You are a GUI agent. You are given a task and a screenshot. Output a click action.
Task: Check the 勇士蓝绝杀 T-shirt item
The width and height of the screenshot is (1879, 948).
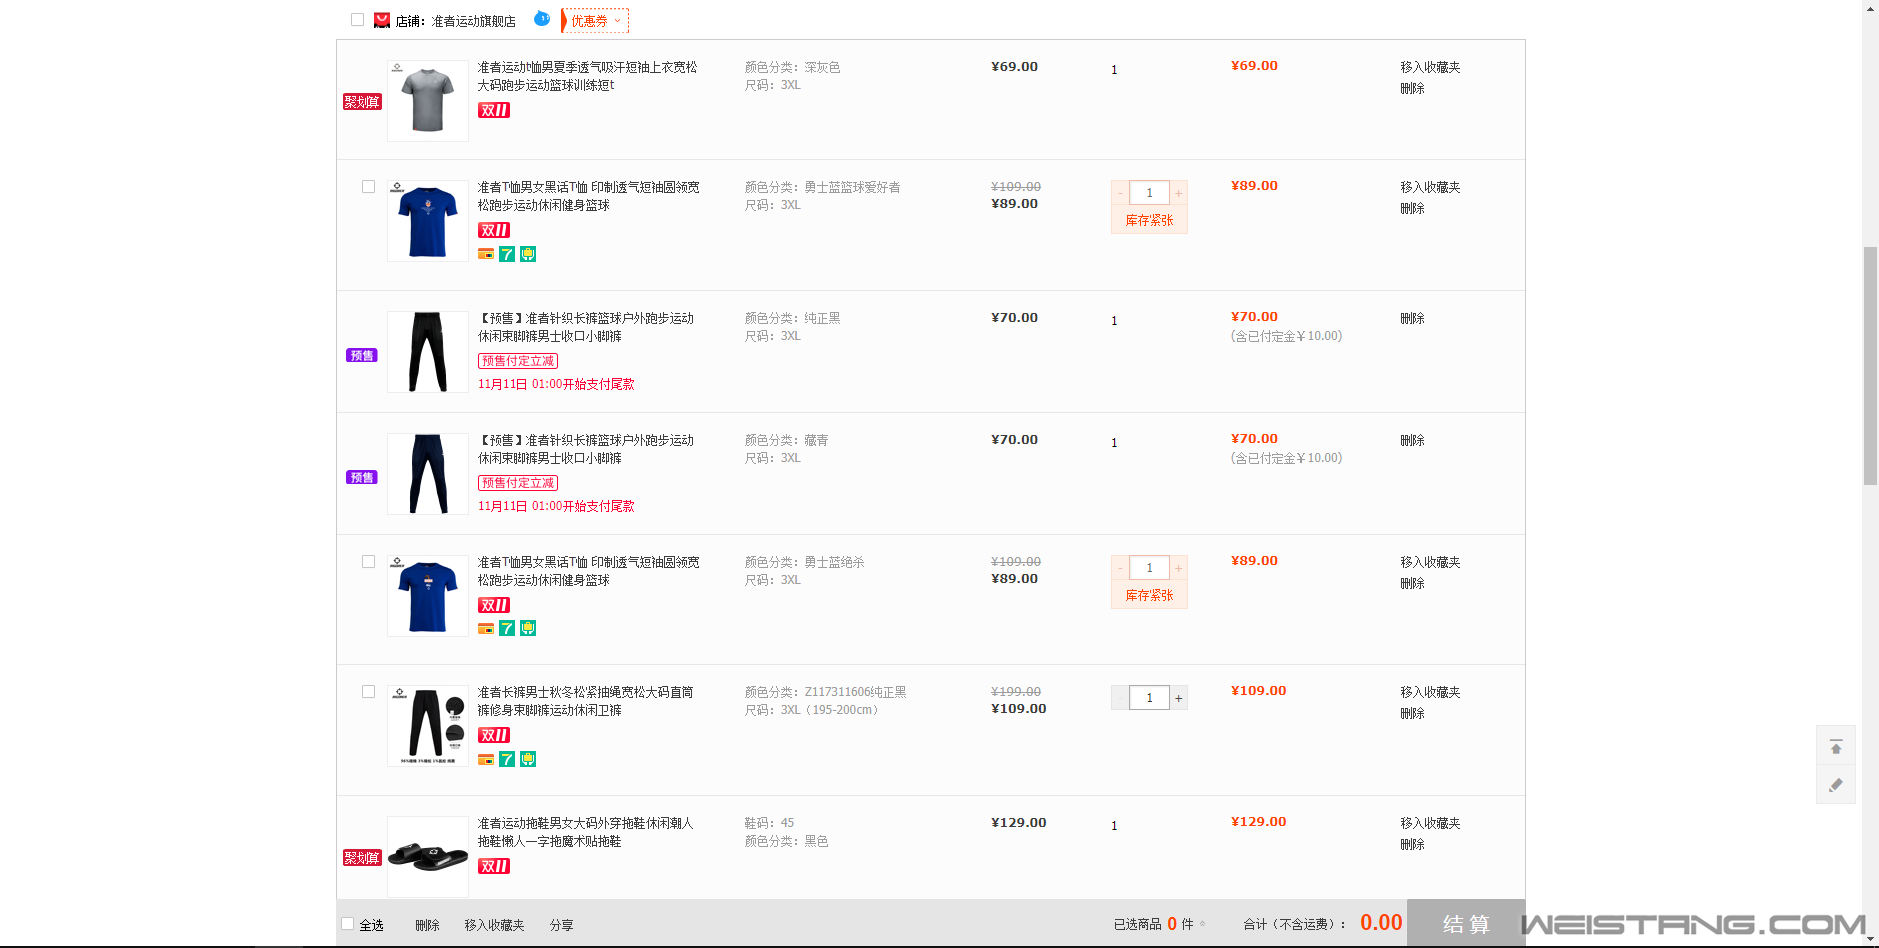(368, 562)
